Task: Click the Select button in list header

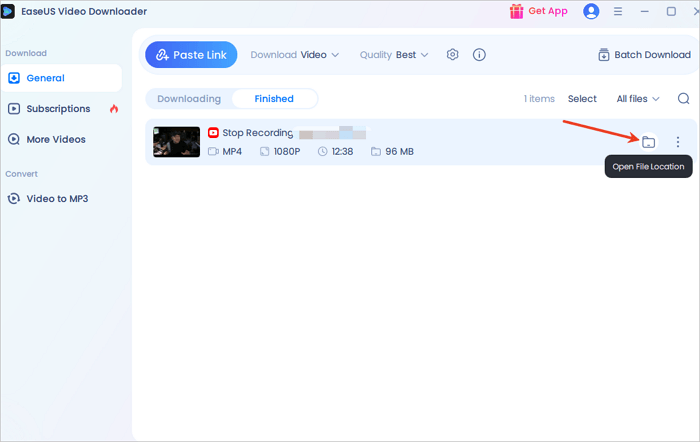Action: pos(582,99)
